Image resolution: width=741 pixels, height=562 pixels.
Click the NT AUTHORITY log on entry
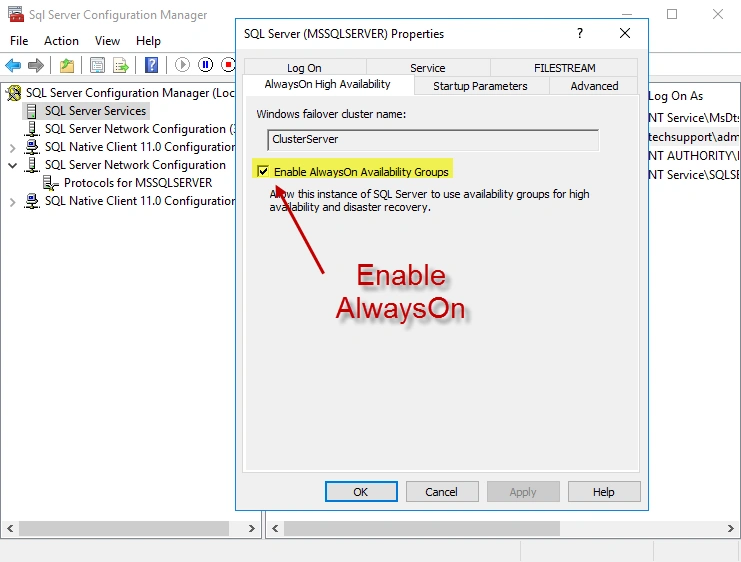point(693,156)
